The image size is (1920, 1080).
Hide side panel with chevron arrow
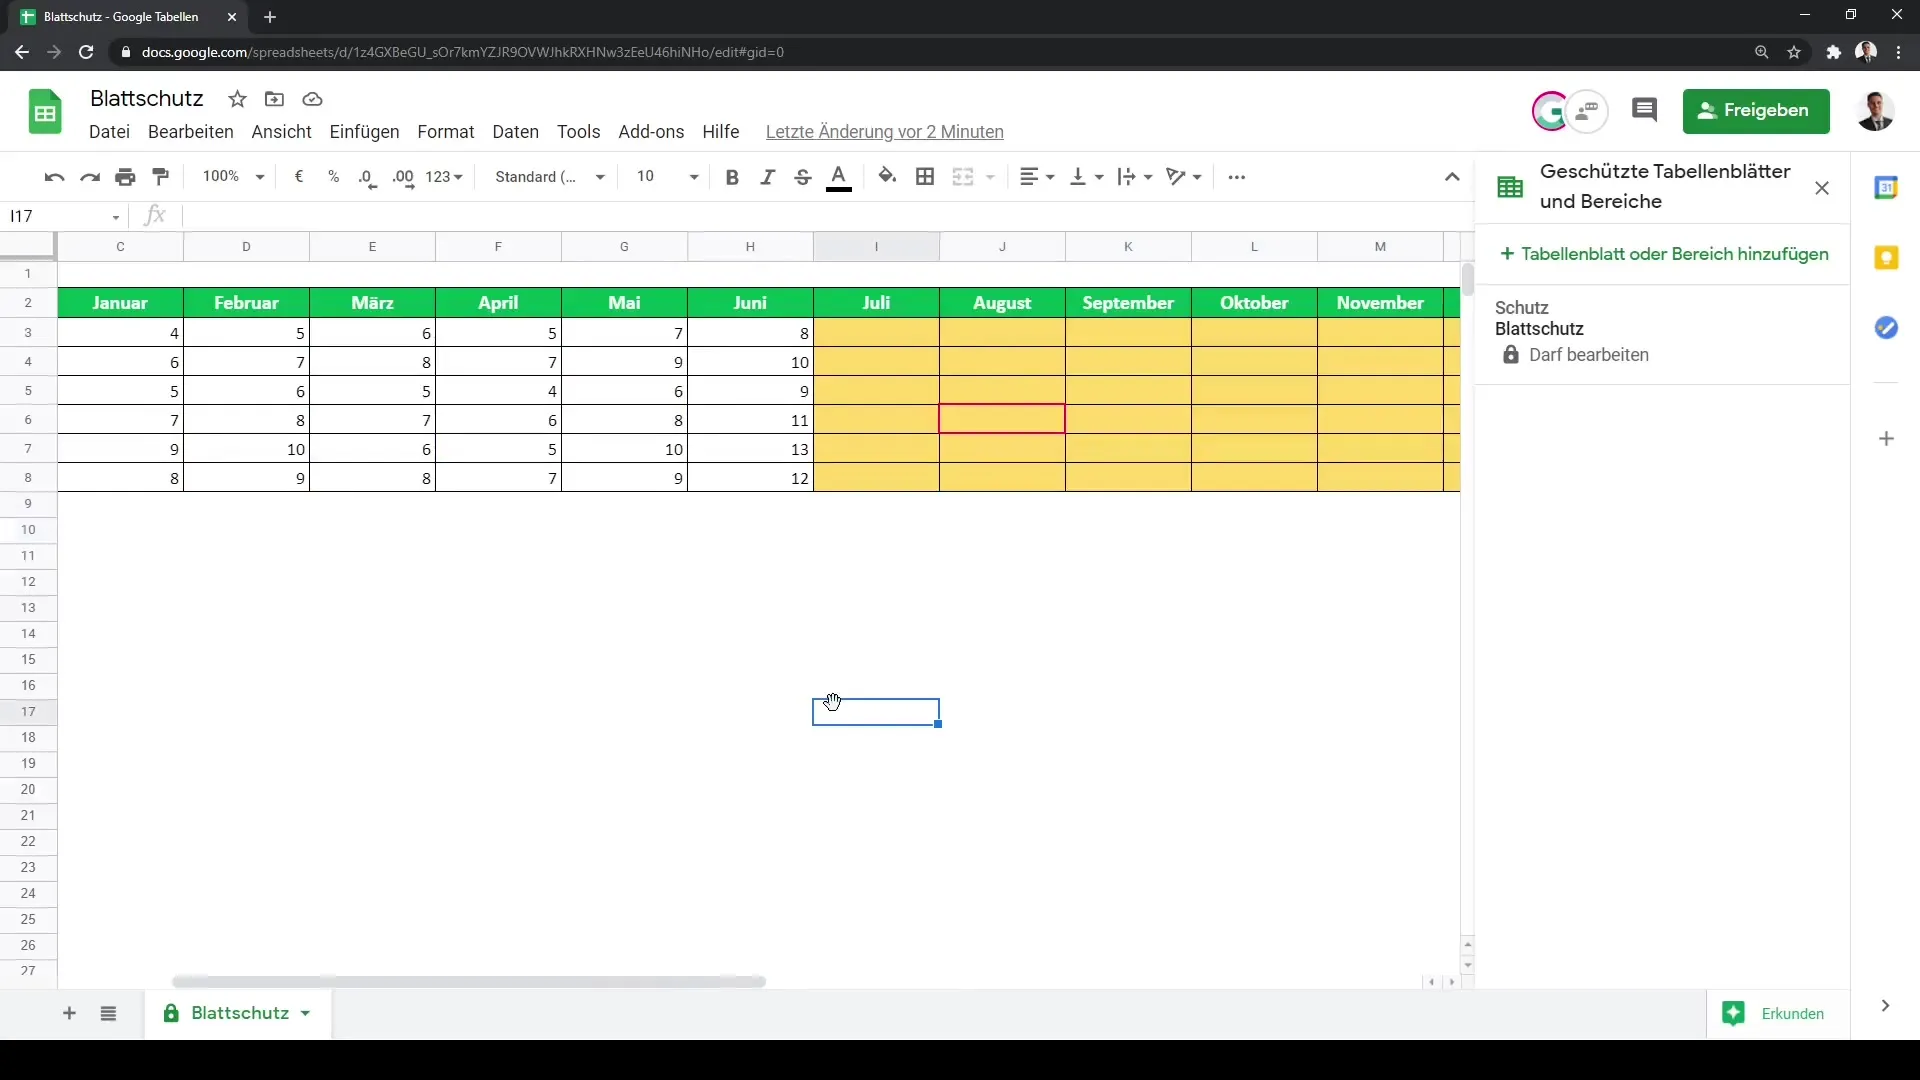[1885, 1006]
